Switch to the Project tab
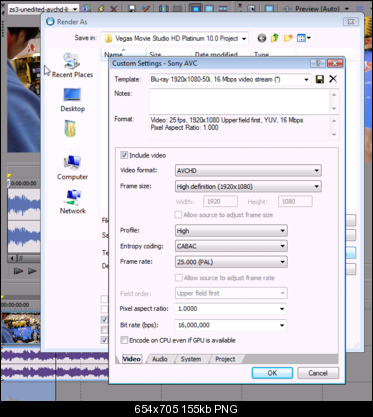The width and height of the screenshot is (373, 417). (x=225, y=359)
